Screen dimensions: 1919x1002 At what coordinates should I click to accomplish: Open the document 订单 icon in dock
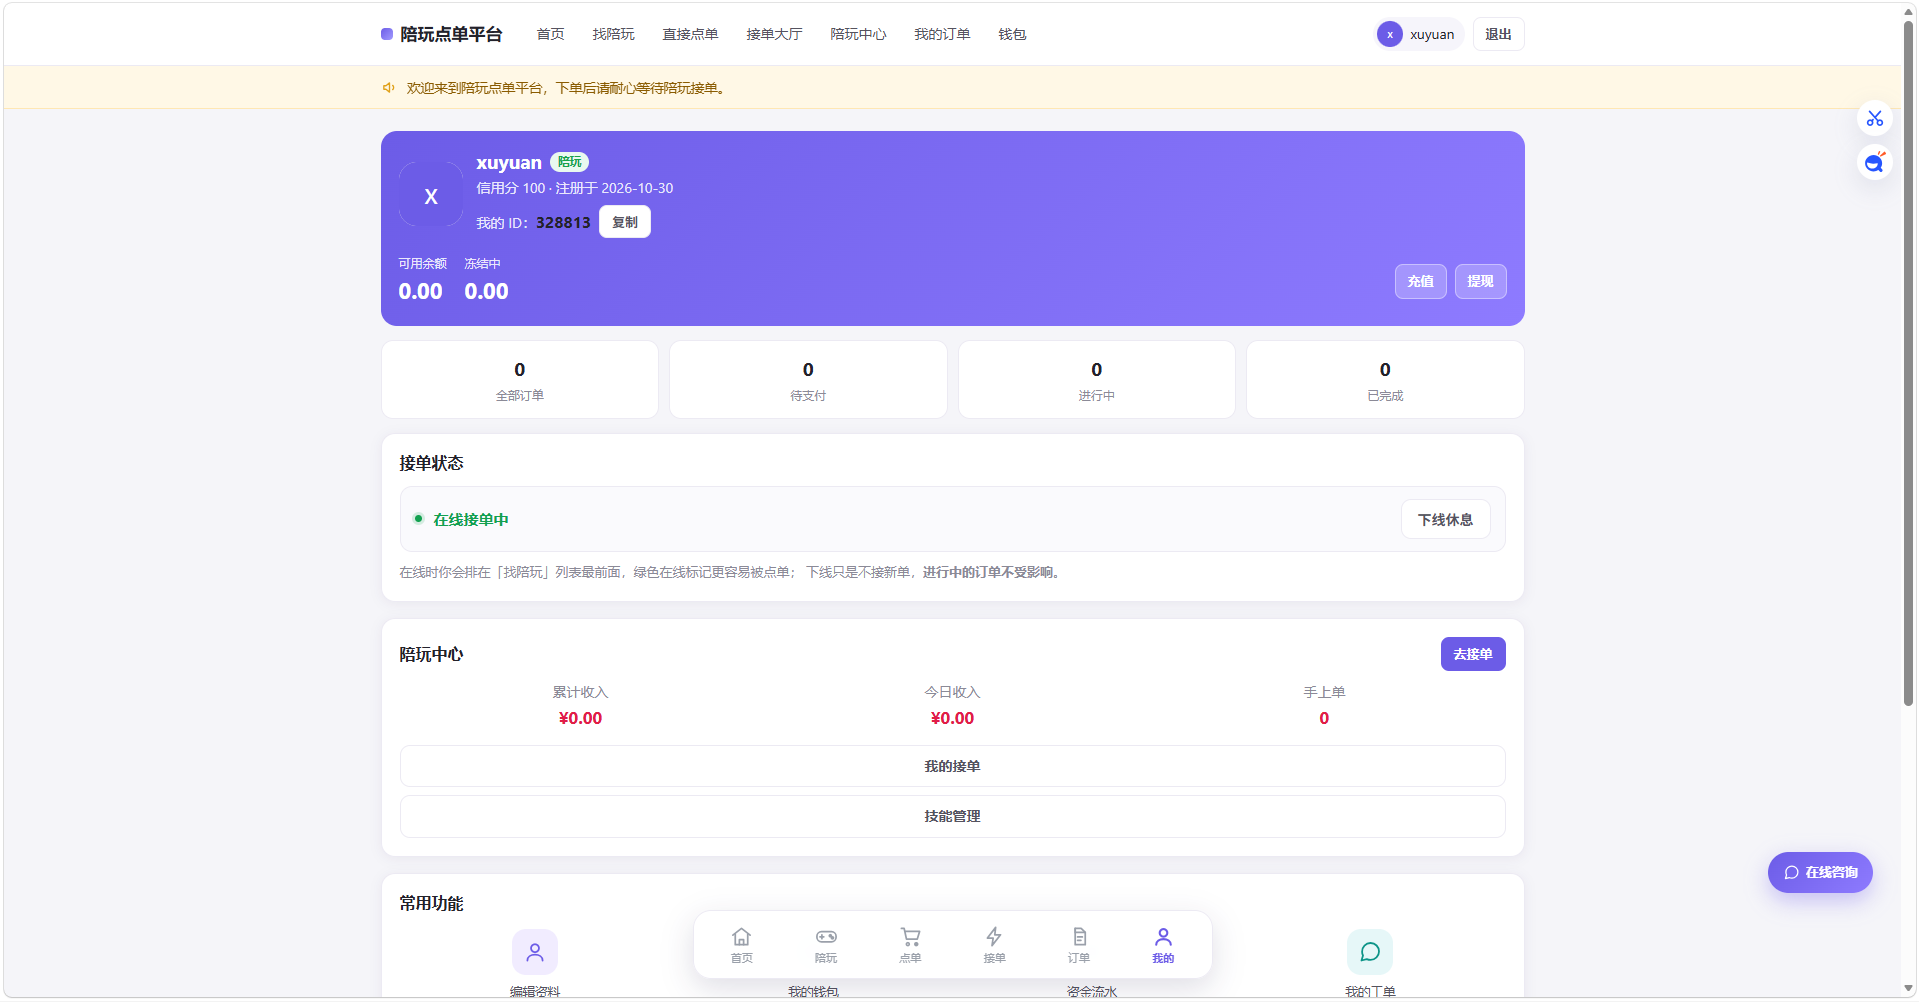coord(1079,944)
